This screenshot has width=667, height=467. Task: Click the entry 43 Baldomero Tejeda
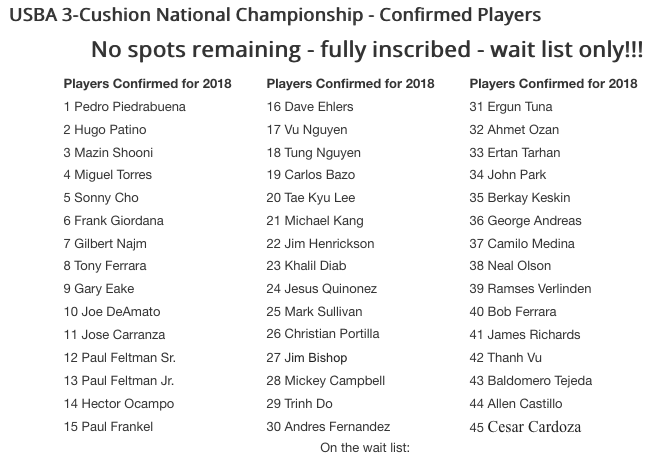point(530,381)
